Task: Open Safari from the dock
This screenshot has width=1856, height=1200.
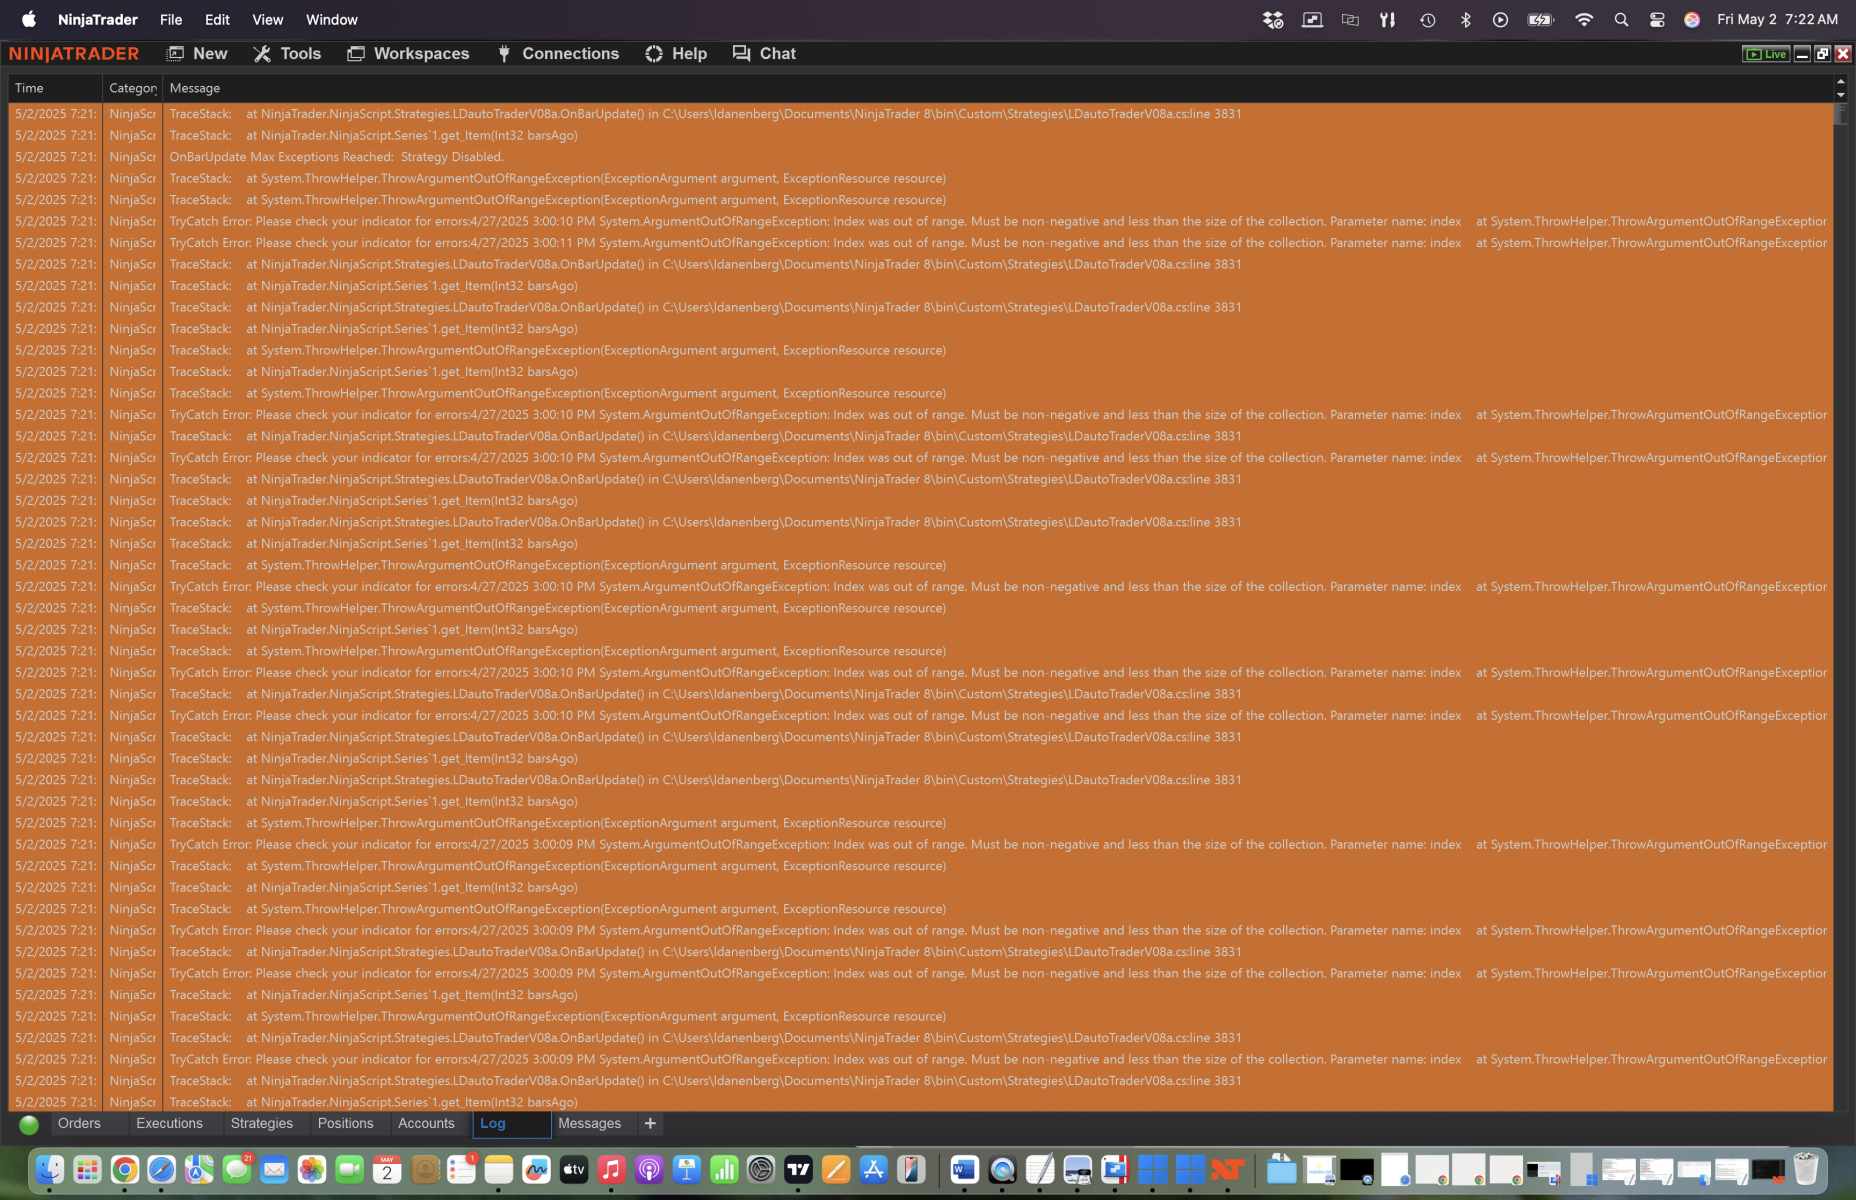Action: click(162, 1169)
